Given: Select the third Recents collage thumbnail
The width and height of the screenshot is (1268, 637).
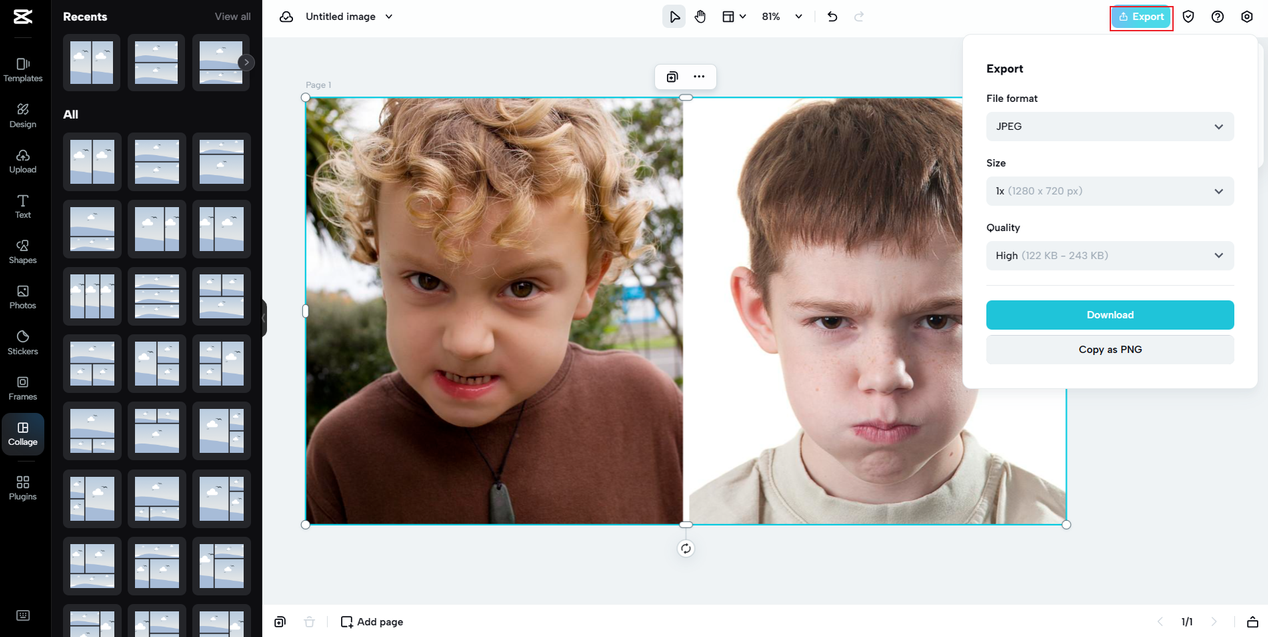Looking at the screenshot, I should [x=220, y=63].
